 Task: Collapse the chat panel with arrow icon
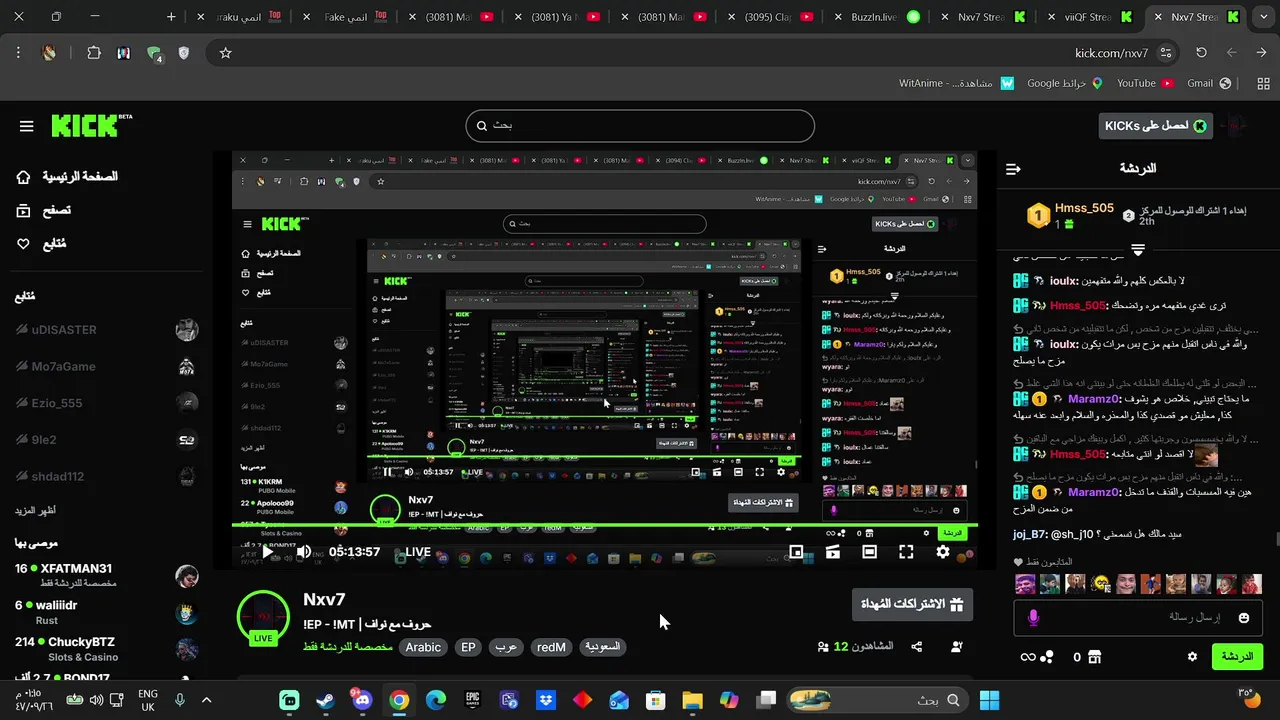click(x=1013, y=169)
